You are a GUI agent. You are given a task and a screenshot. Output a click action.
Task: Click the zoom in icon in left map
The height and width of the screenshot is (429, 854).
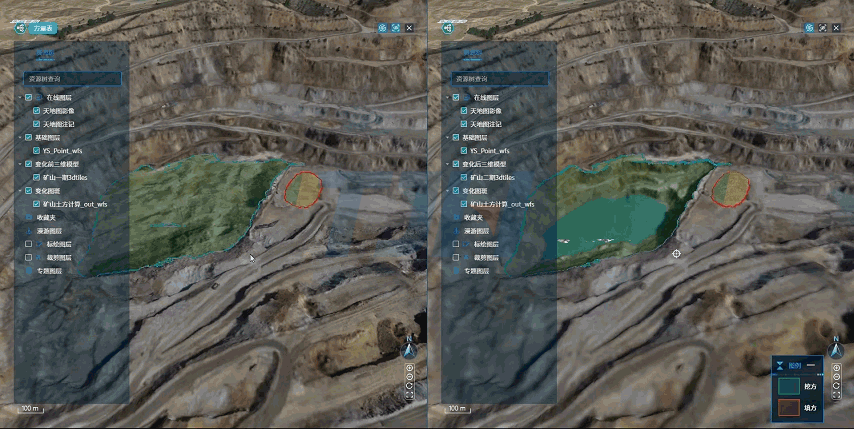pos(409,368)
